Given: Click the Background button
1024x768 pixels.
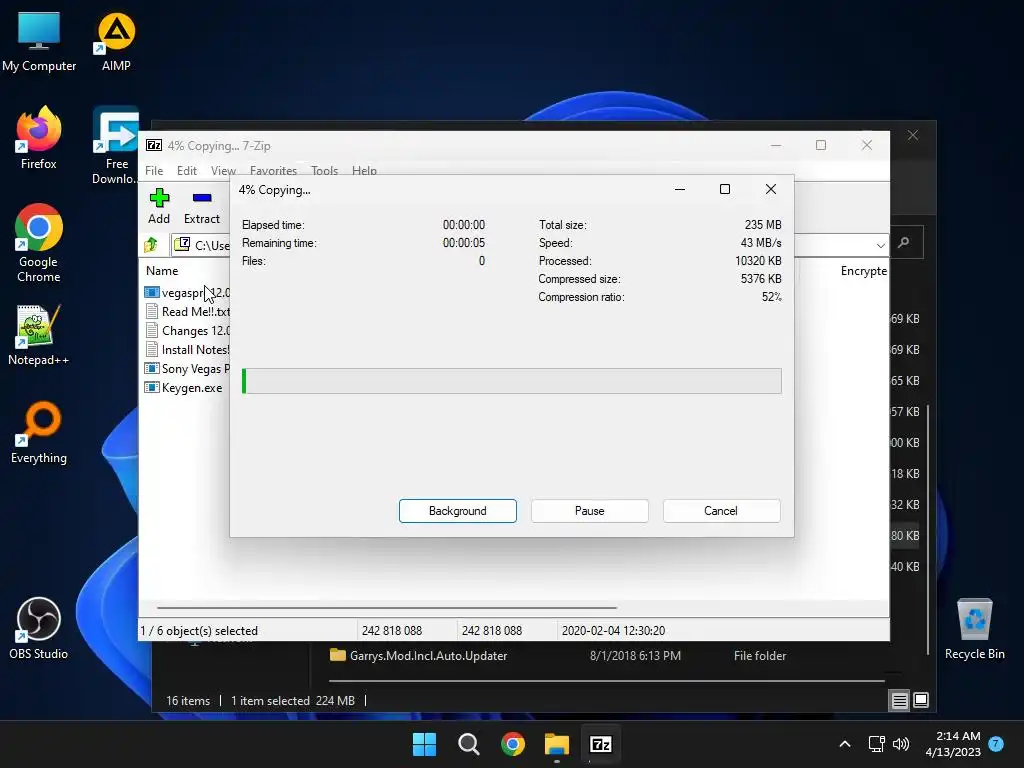Looking at the screenshot, I should pyautogui.click(x=458, y=511).
